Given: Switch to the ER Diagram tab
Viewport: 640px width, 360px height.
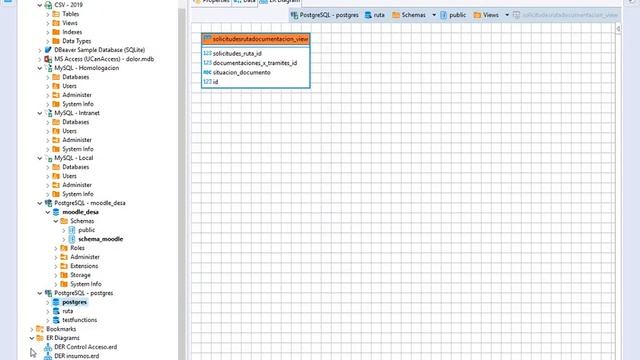Looking at the screenshot, I should click(280, 2).
